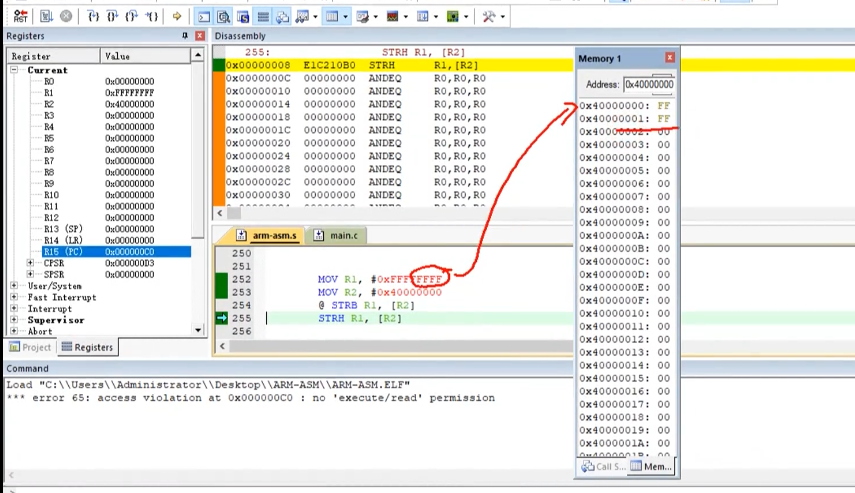Switch to the arm-asm.s editor tab
855x493 pixels.
[267, 236]
